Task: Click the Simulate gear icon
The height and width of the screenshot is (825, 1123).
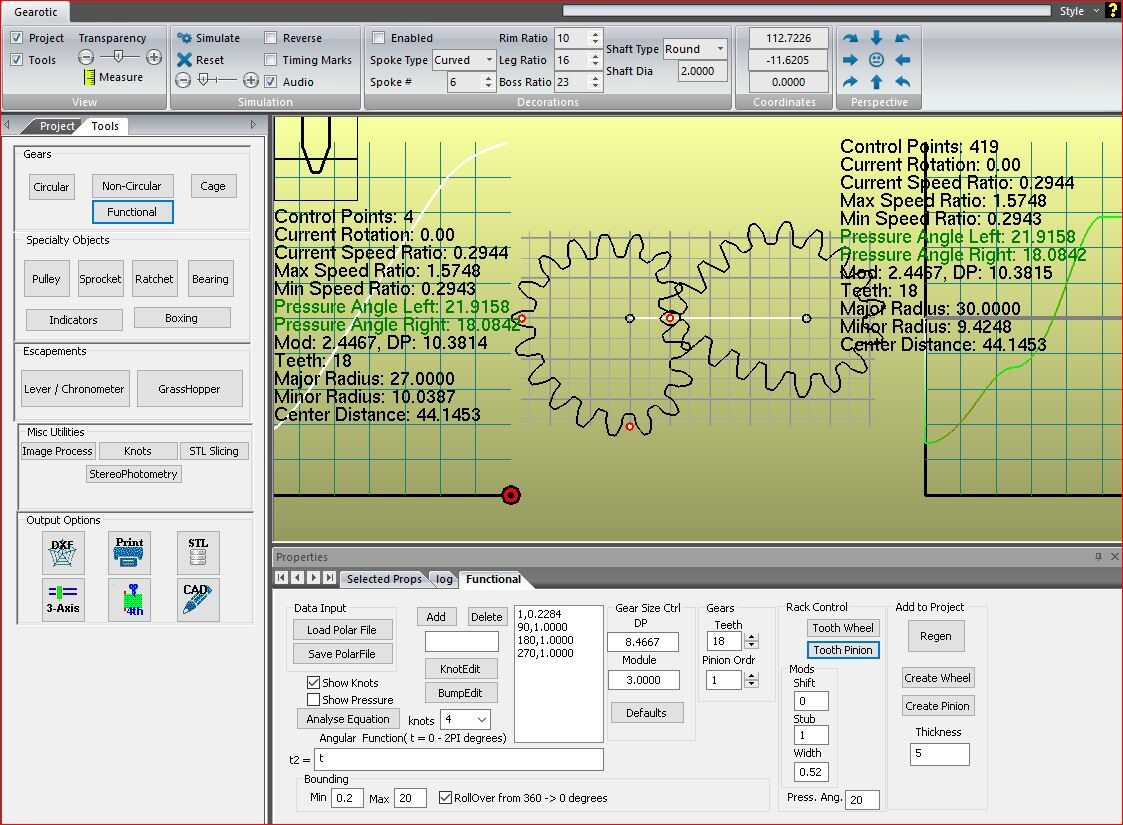Action: point(185,38)
